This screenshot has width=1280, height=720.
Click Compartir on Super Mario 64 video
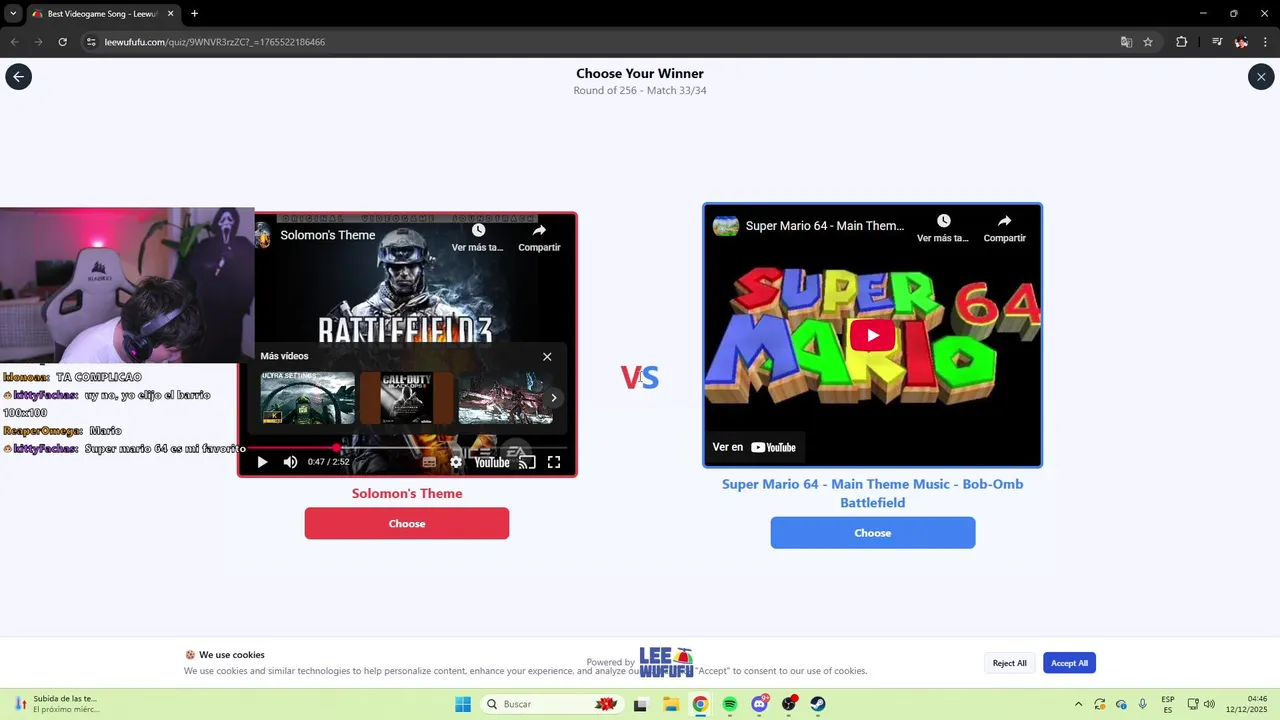pyautogui.click(x=1004, y=228)
